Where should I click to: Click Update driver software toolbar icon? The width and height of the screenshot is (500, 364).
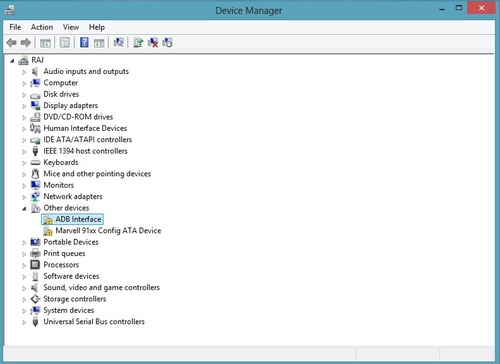pyautogui.click(x=138, y=43)
